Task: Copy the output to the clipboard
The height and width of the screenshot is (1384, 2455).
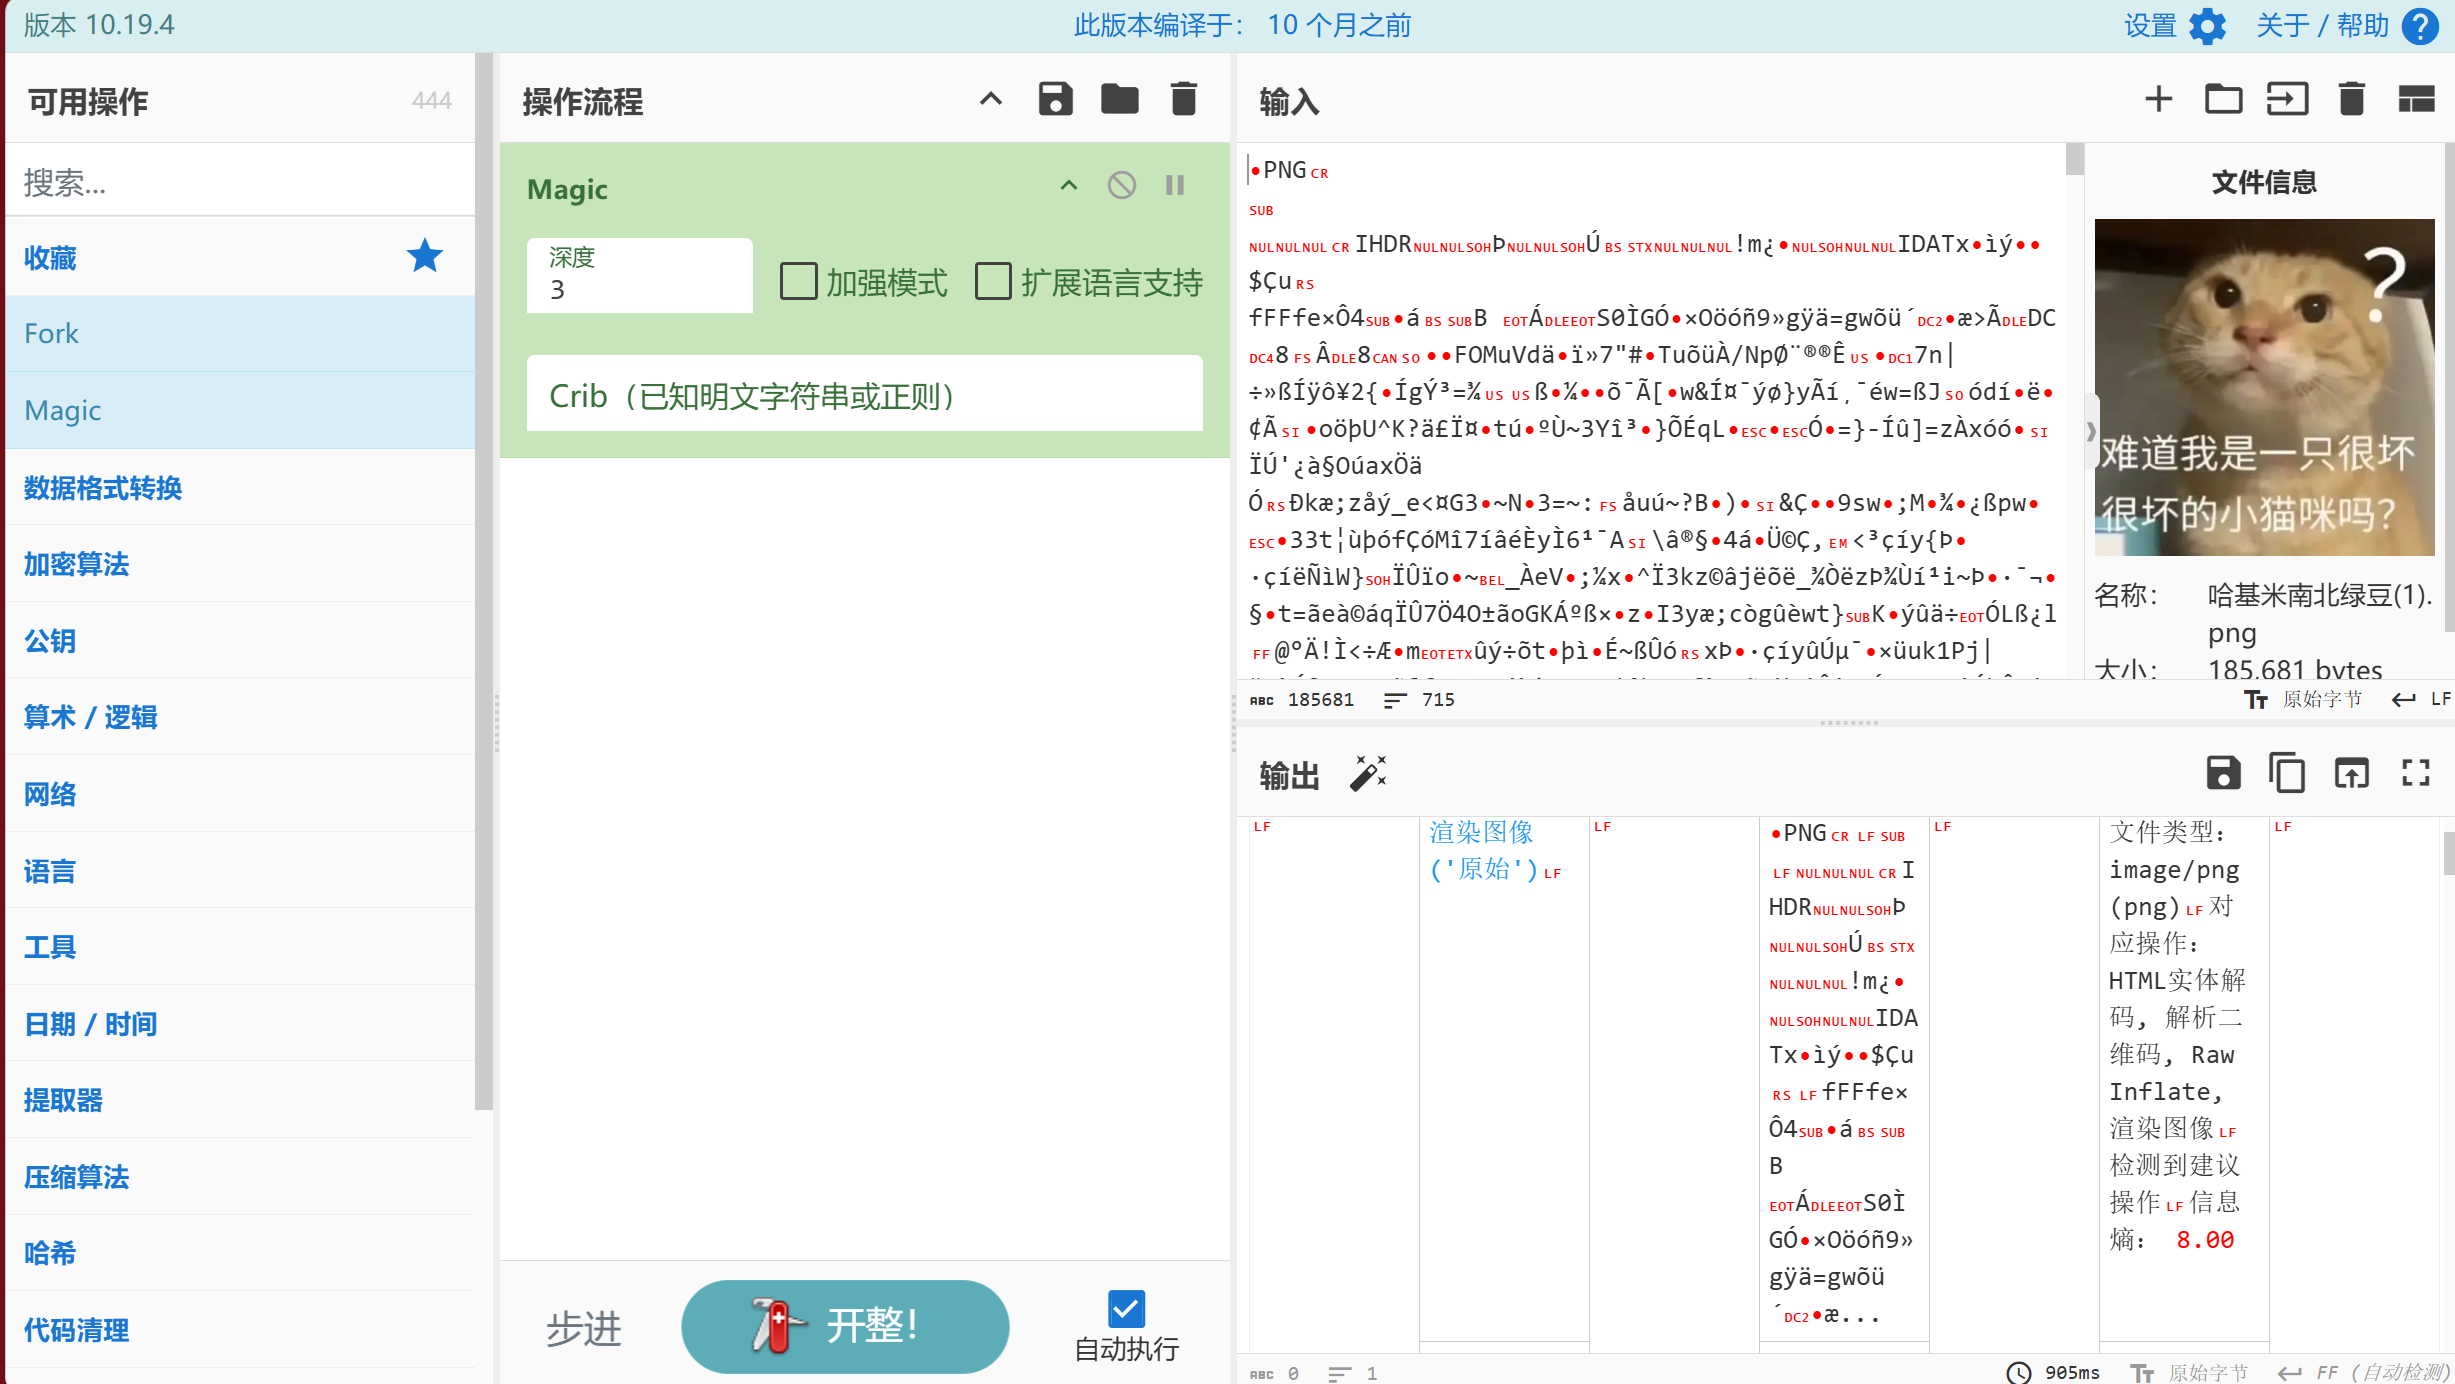Action: point(2287,774)
